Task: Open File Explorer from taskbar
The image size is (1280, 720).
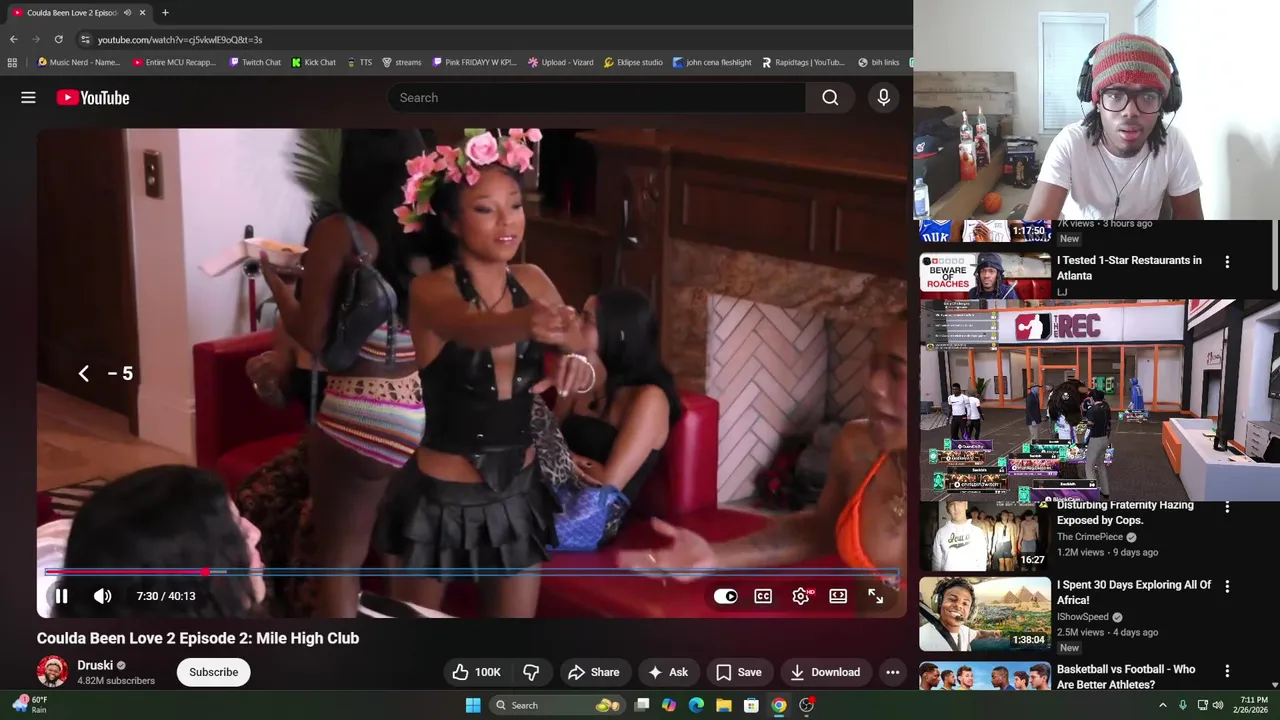Action: click(x=723, y=705)
